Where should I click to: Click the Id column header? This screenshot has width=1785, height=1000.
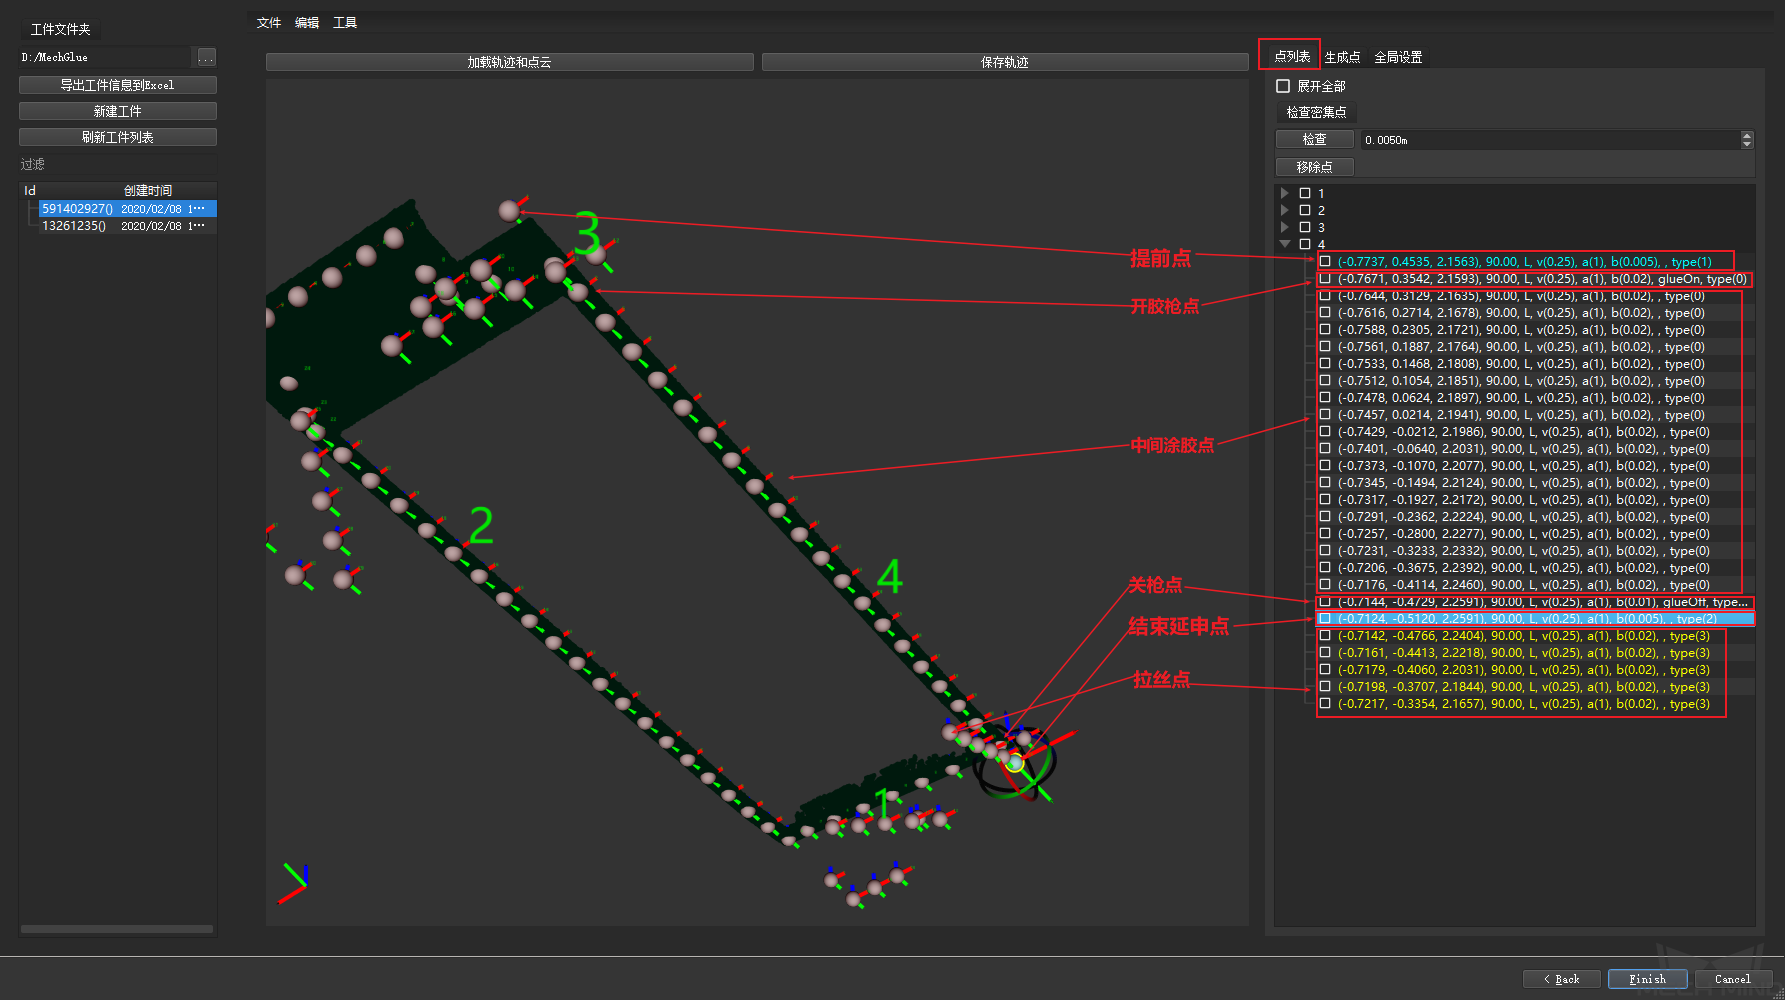(30, 190)
